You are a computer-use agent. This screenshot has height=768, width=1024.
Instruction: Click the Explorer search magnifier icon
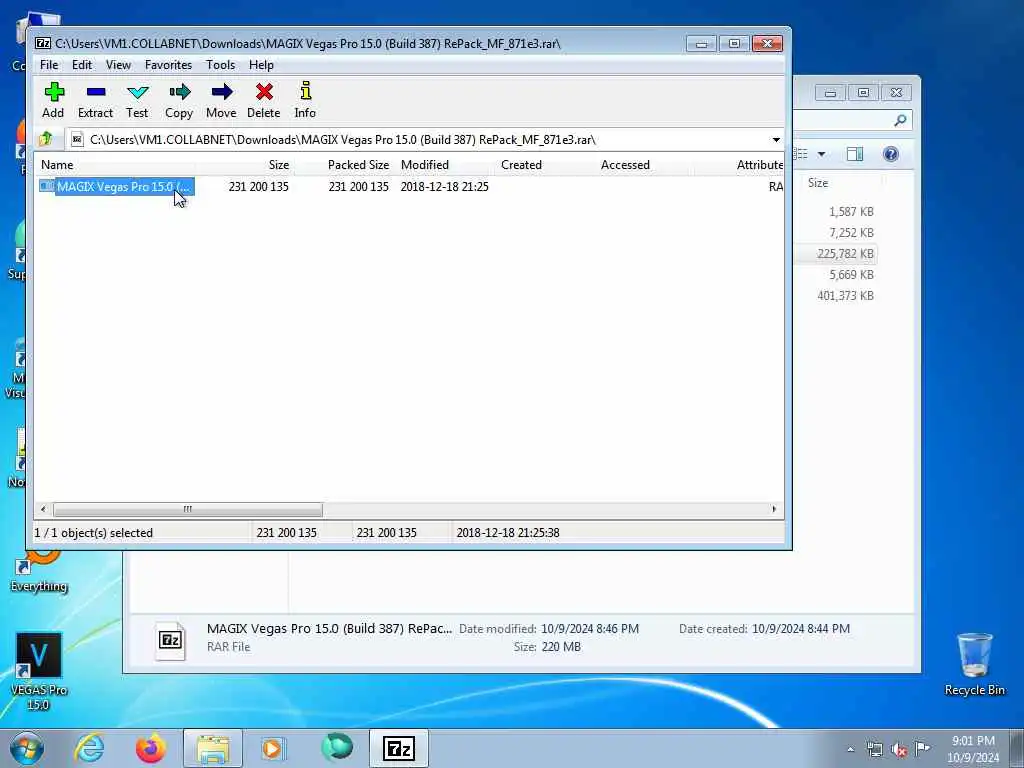point(900,120)
